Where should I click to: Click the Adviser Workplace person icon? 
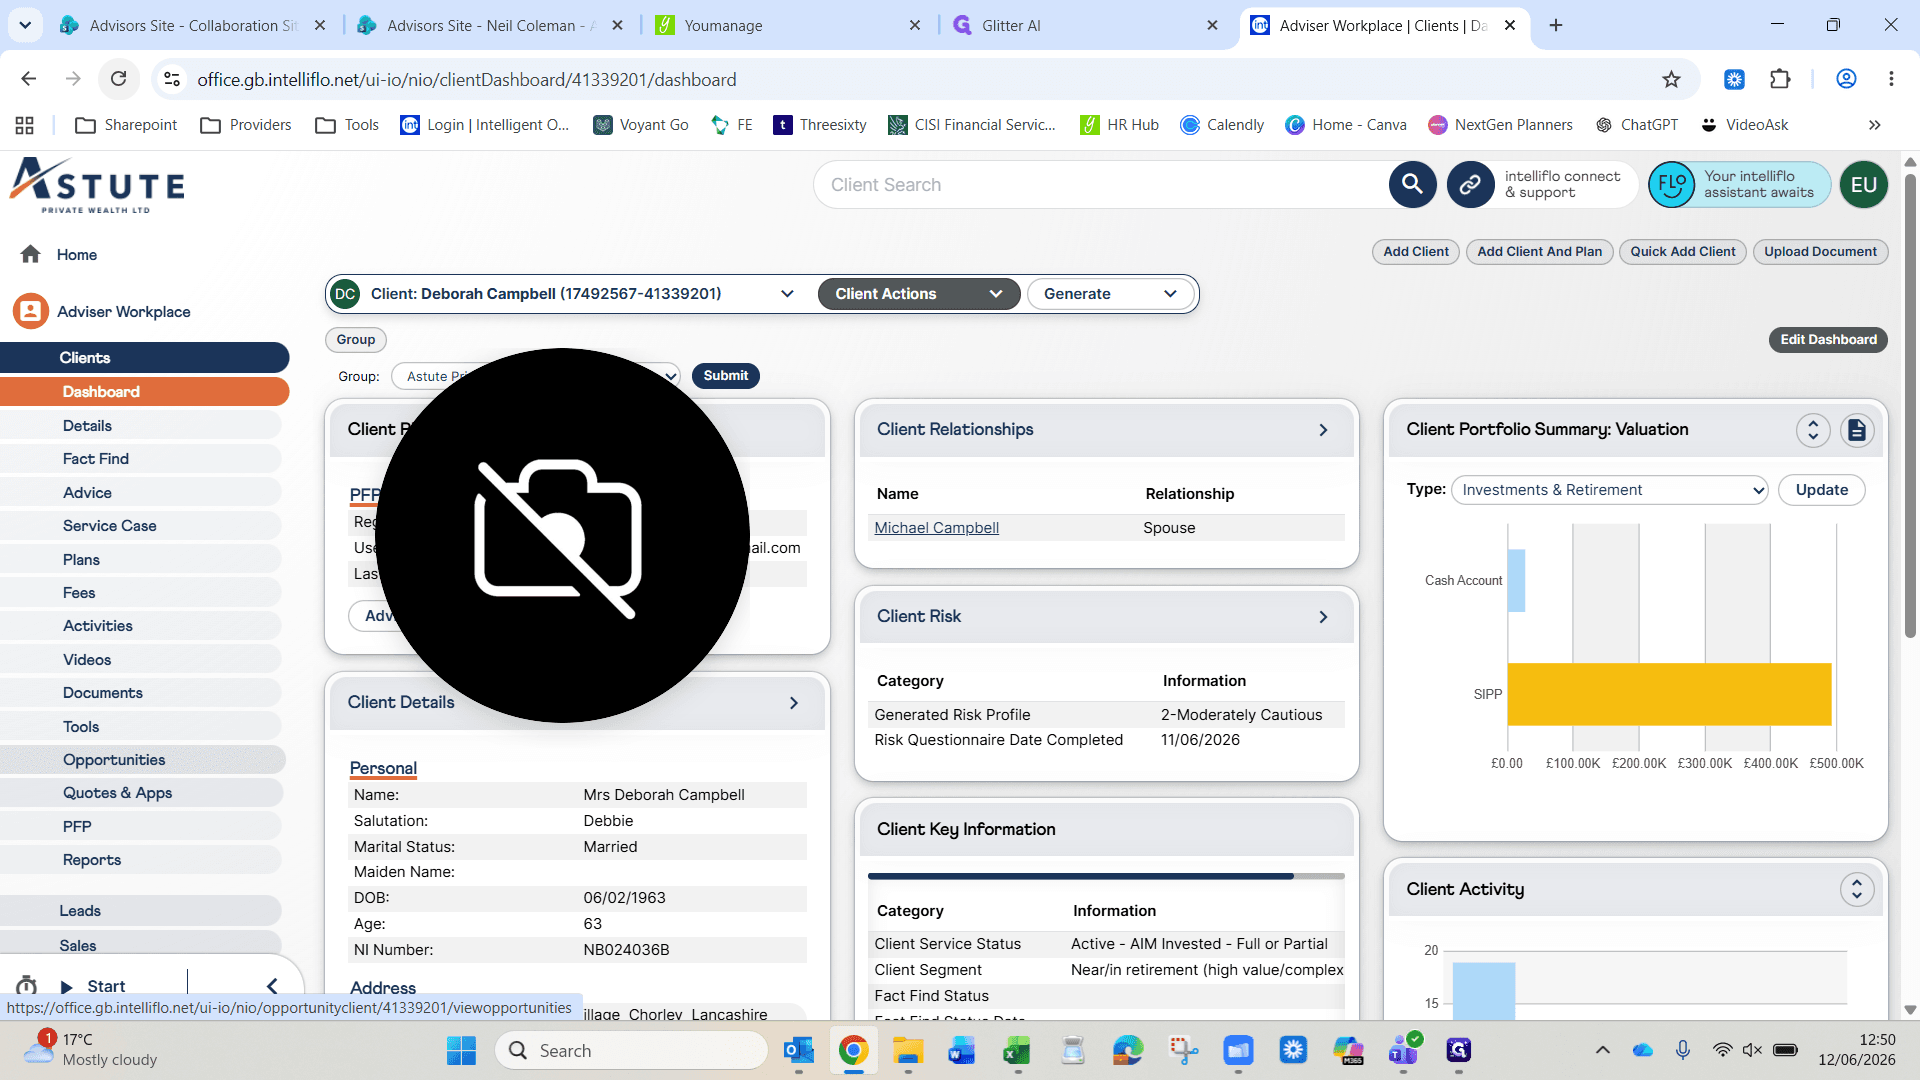(x=31, y=311)
